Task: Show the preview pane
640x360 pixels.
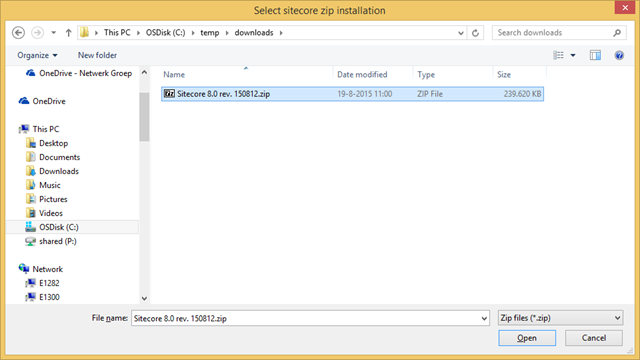Action: 595,55
